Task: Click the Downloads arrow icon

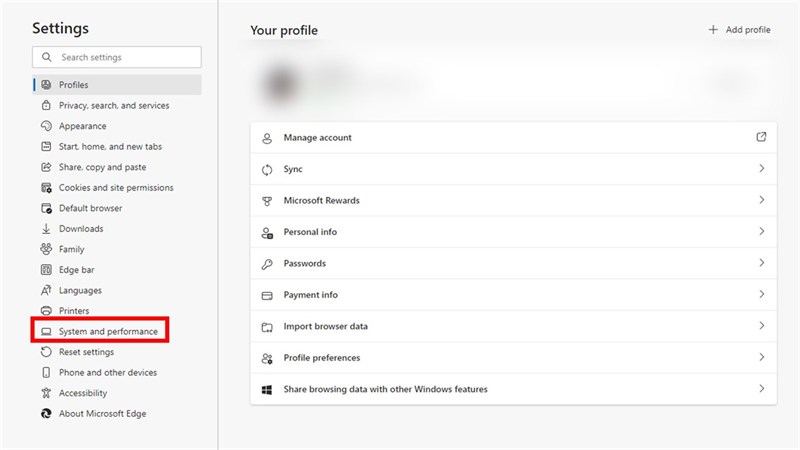Action: tap(46, 229)
